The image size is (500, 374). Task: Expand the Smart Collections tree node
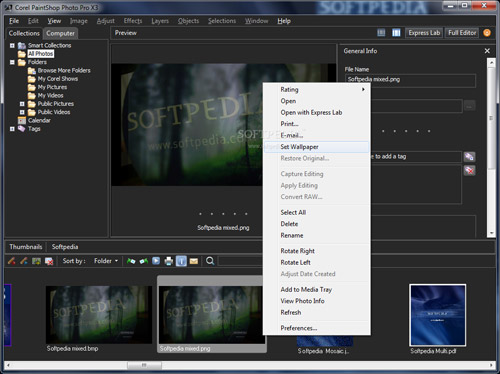(12, 45)
